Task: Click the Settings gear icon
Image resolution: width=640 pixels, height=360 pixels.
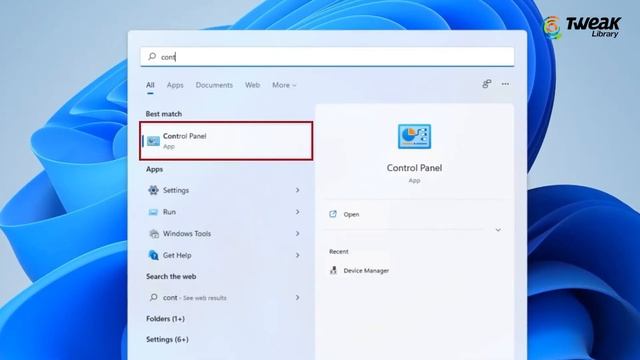Action: click(153, 190)
